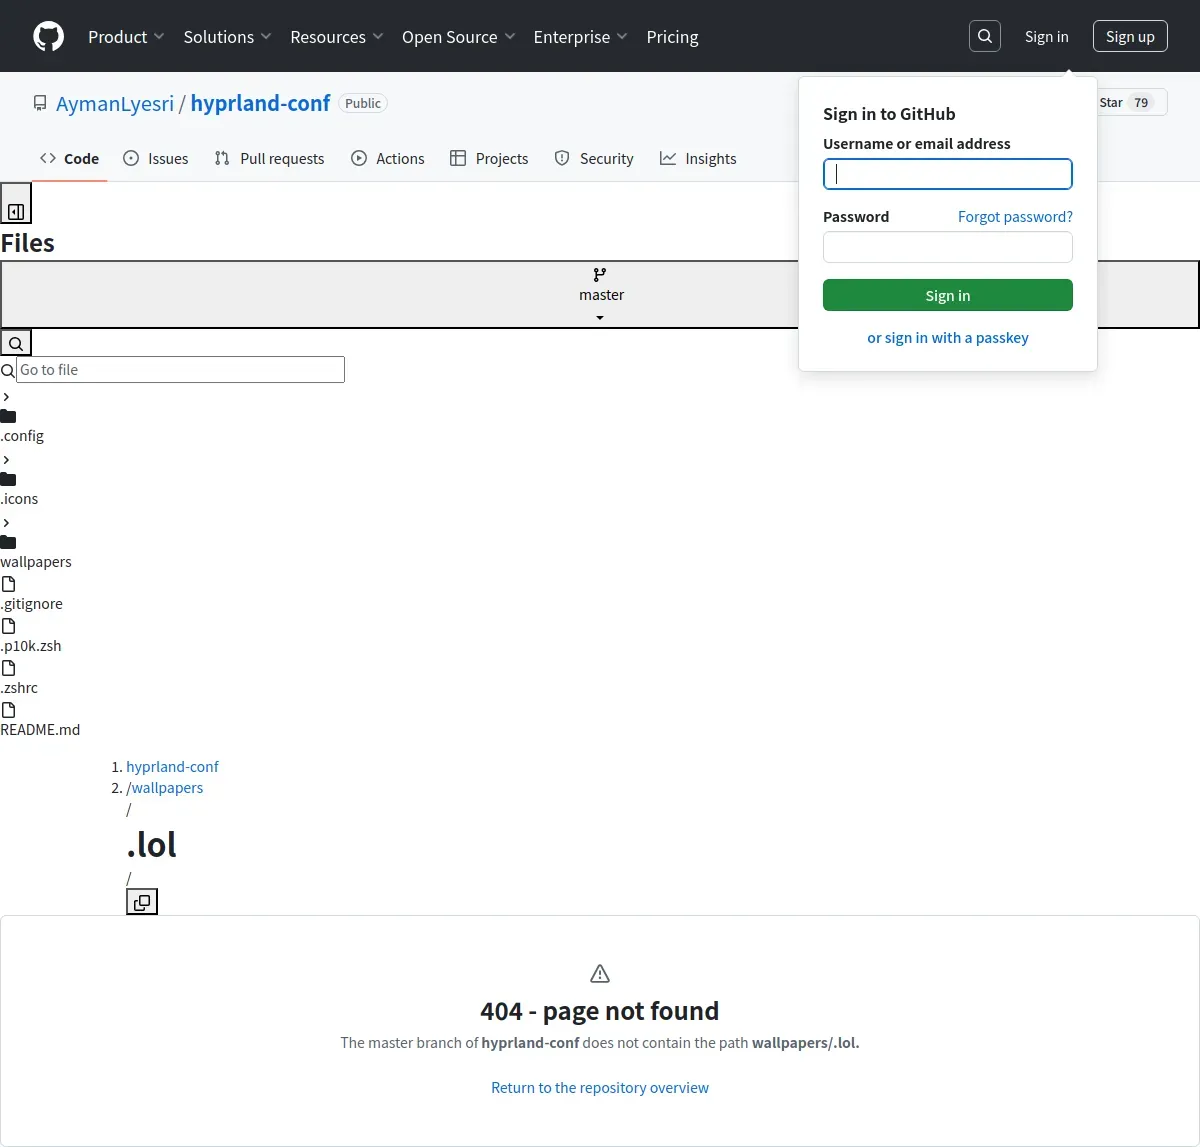Open the Product dropdown menu
This screenshot has height=1147, width=1200.
(126, 37)
